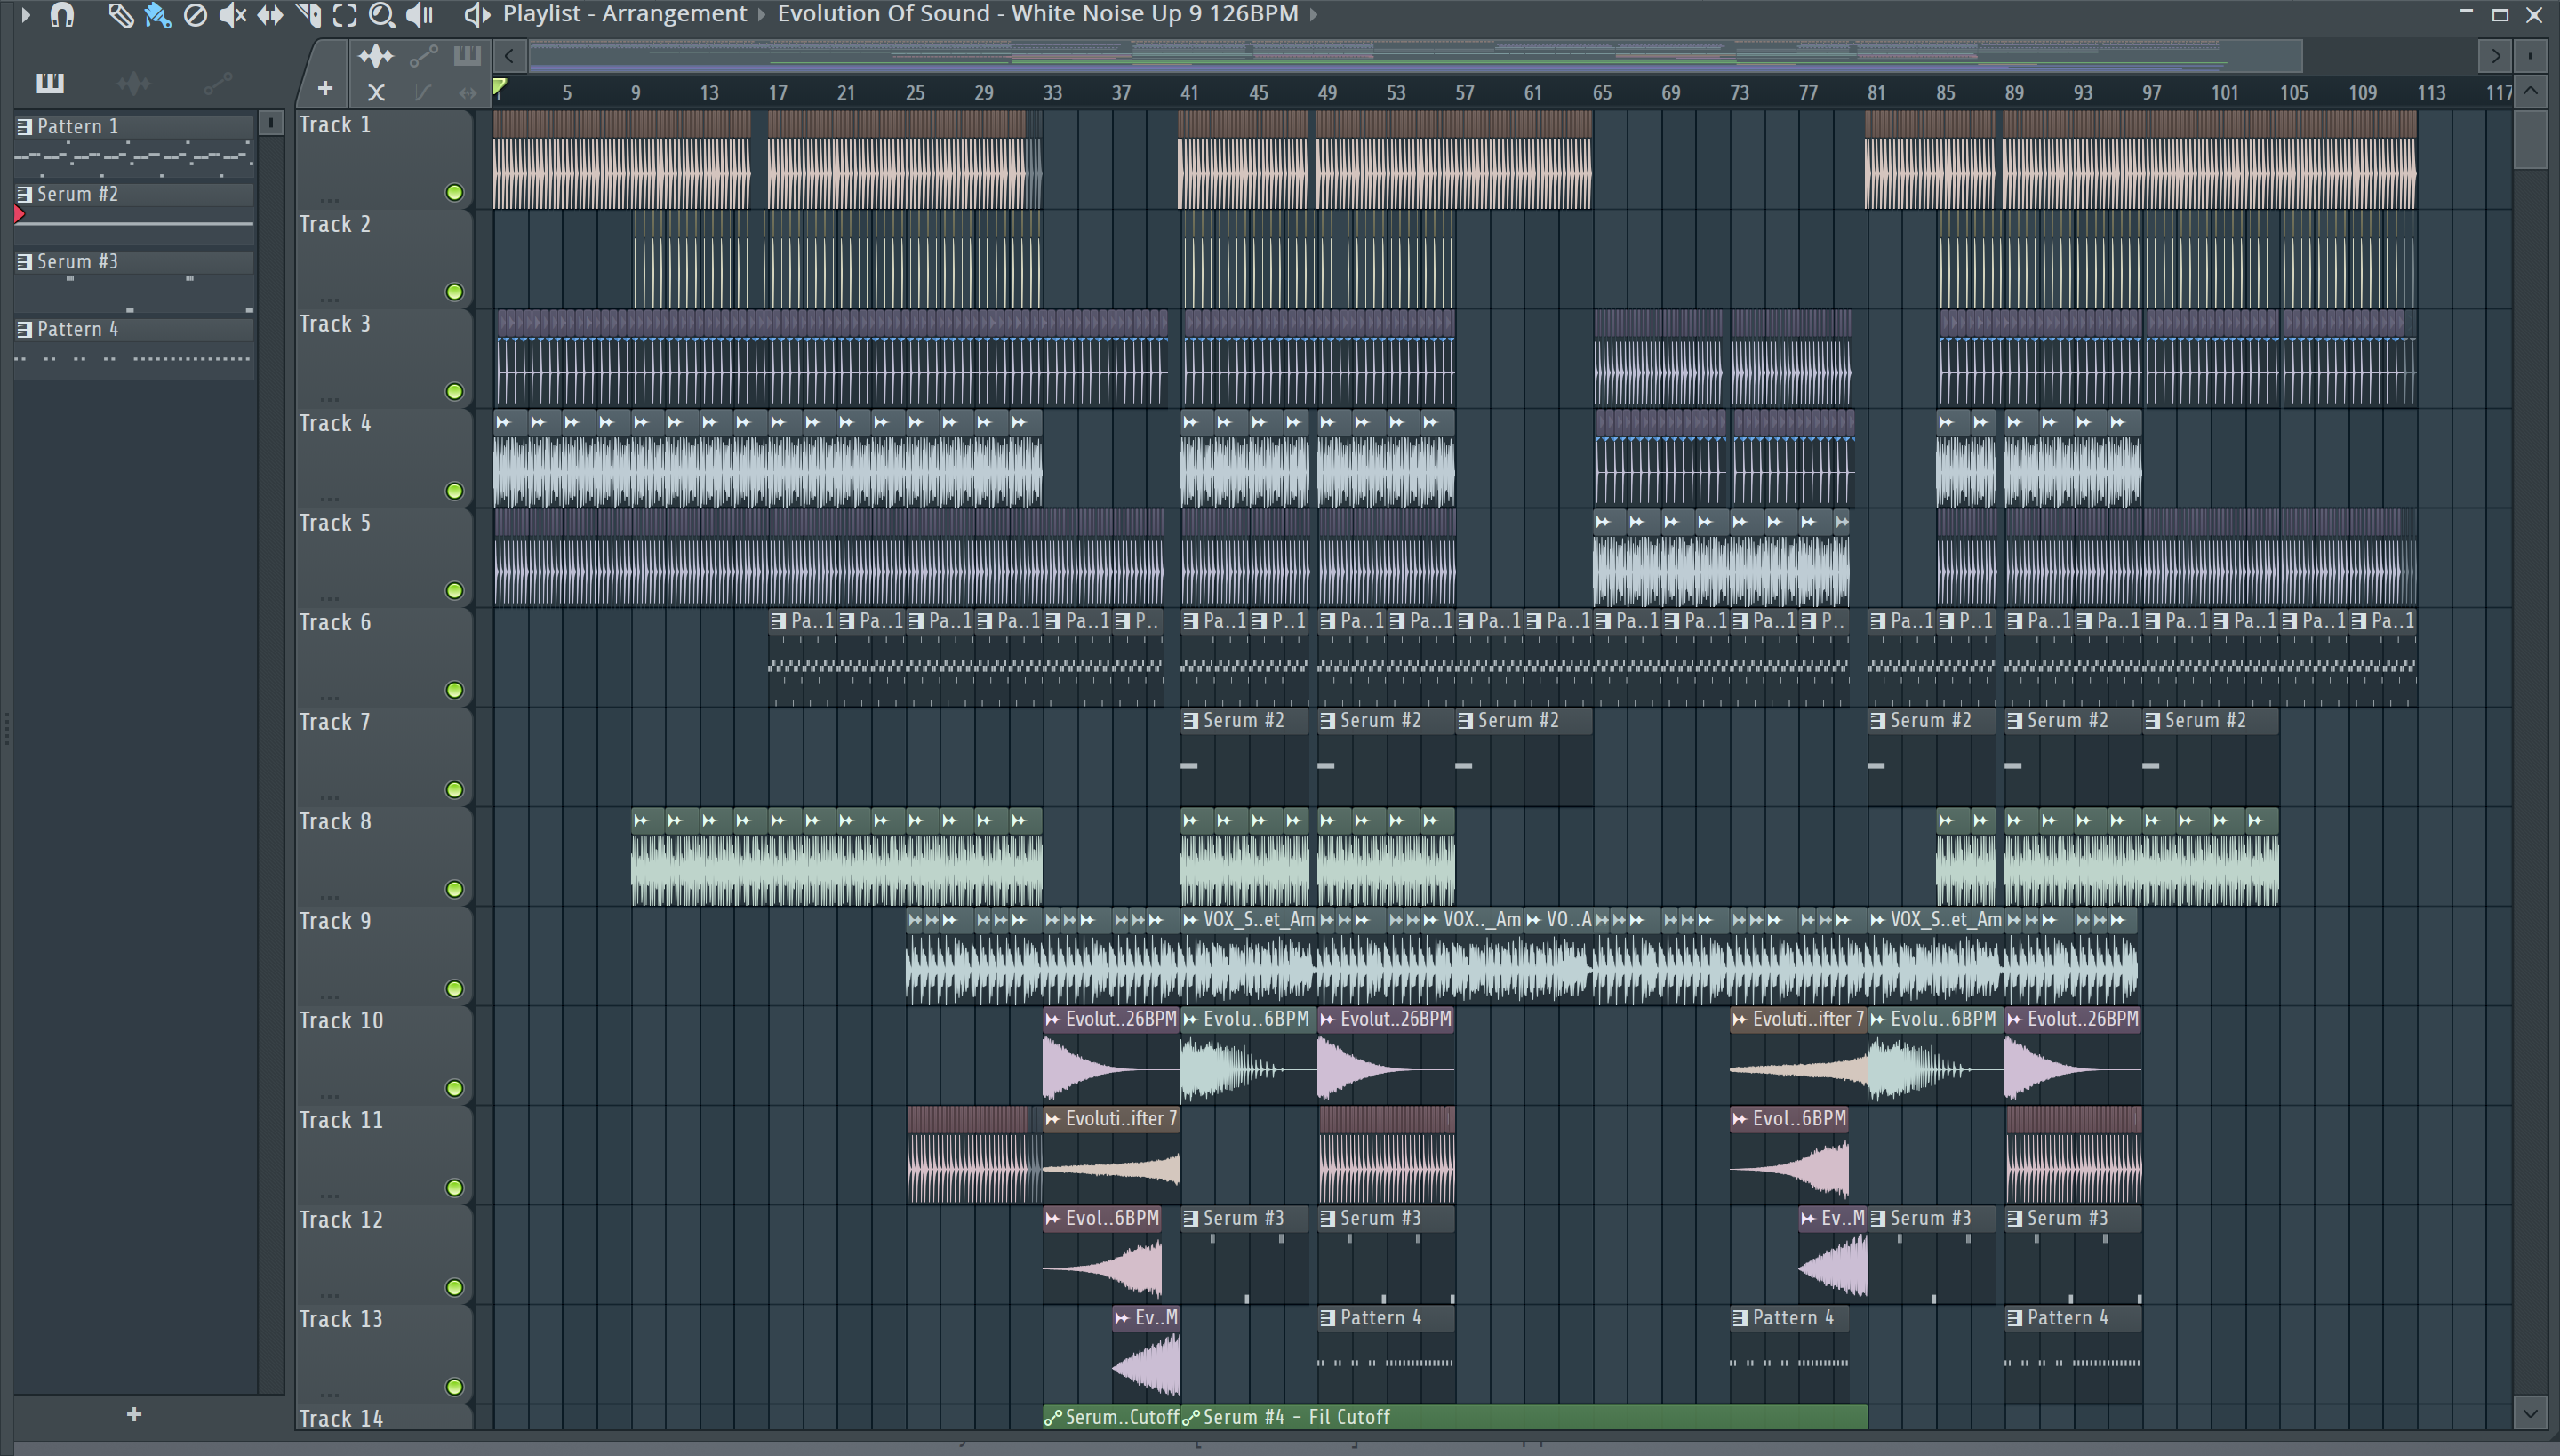Mute Track 6 with green switch
The height and width of the screenshot is (1456, 2560).
tap(455, 690)
